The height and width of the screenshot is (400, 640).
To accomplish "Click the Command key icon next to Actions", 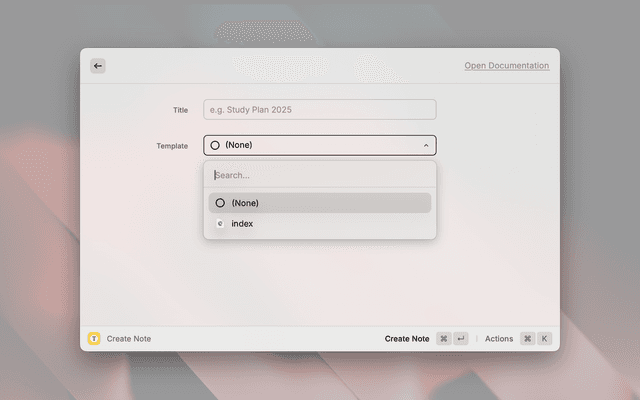I will 527,339.
